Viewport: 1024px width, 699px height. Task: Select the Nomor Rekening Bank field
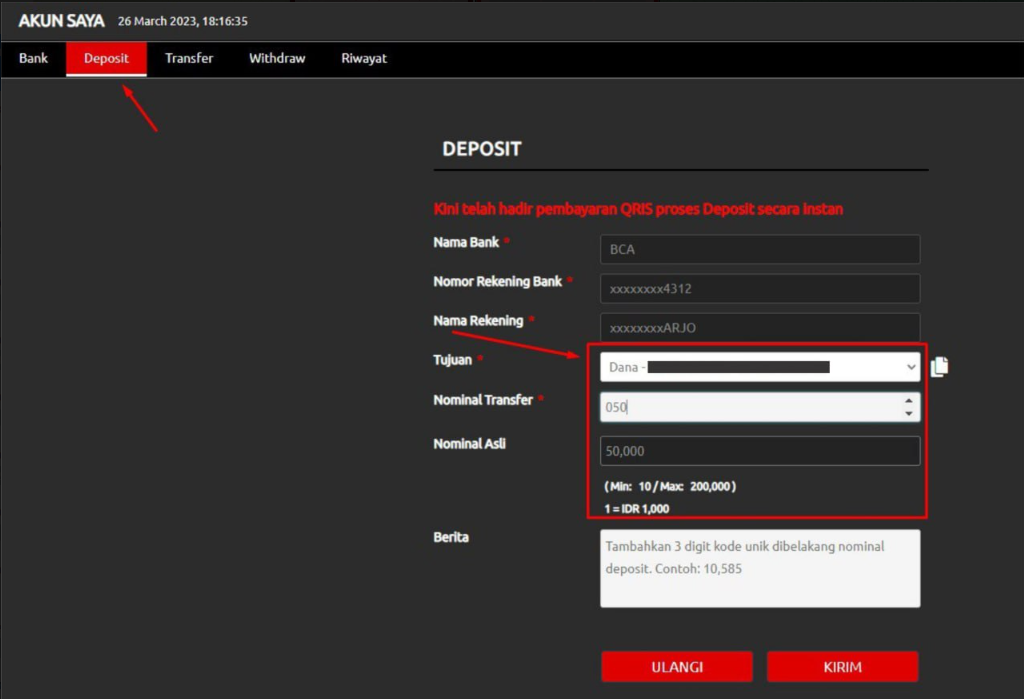[759, 289]
